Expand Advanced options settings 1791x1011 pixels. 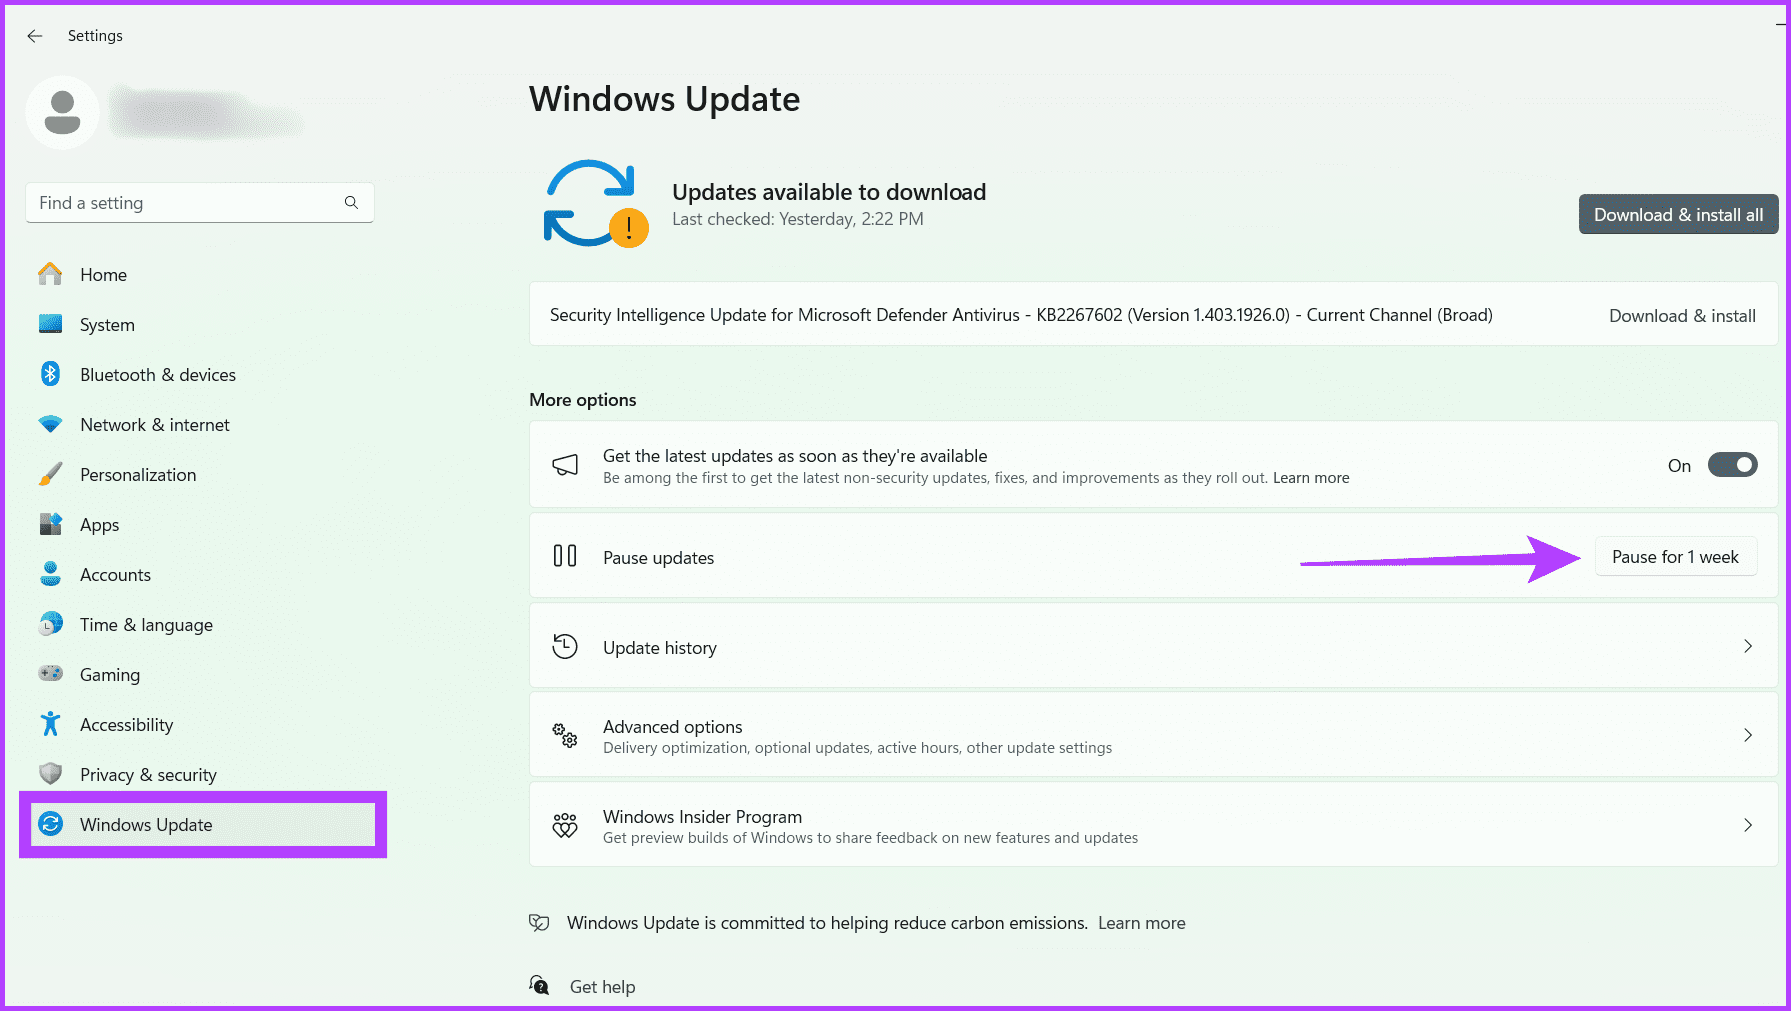coord(1748,735)
